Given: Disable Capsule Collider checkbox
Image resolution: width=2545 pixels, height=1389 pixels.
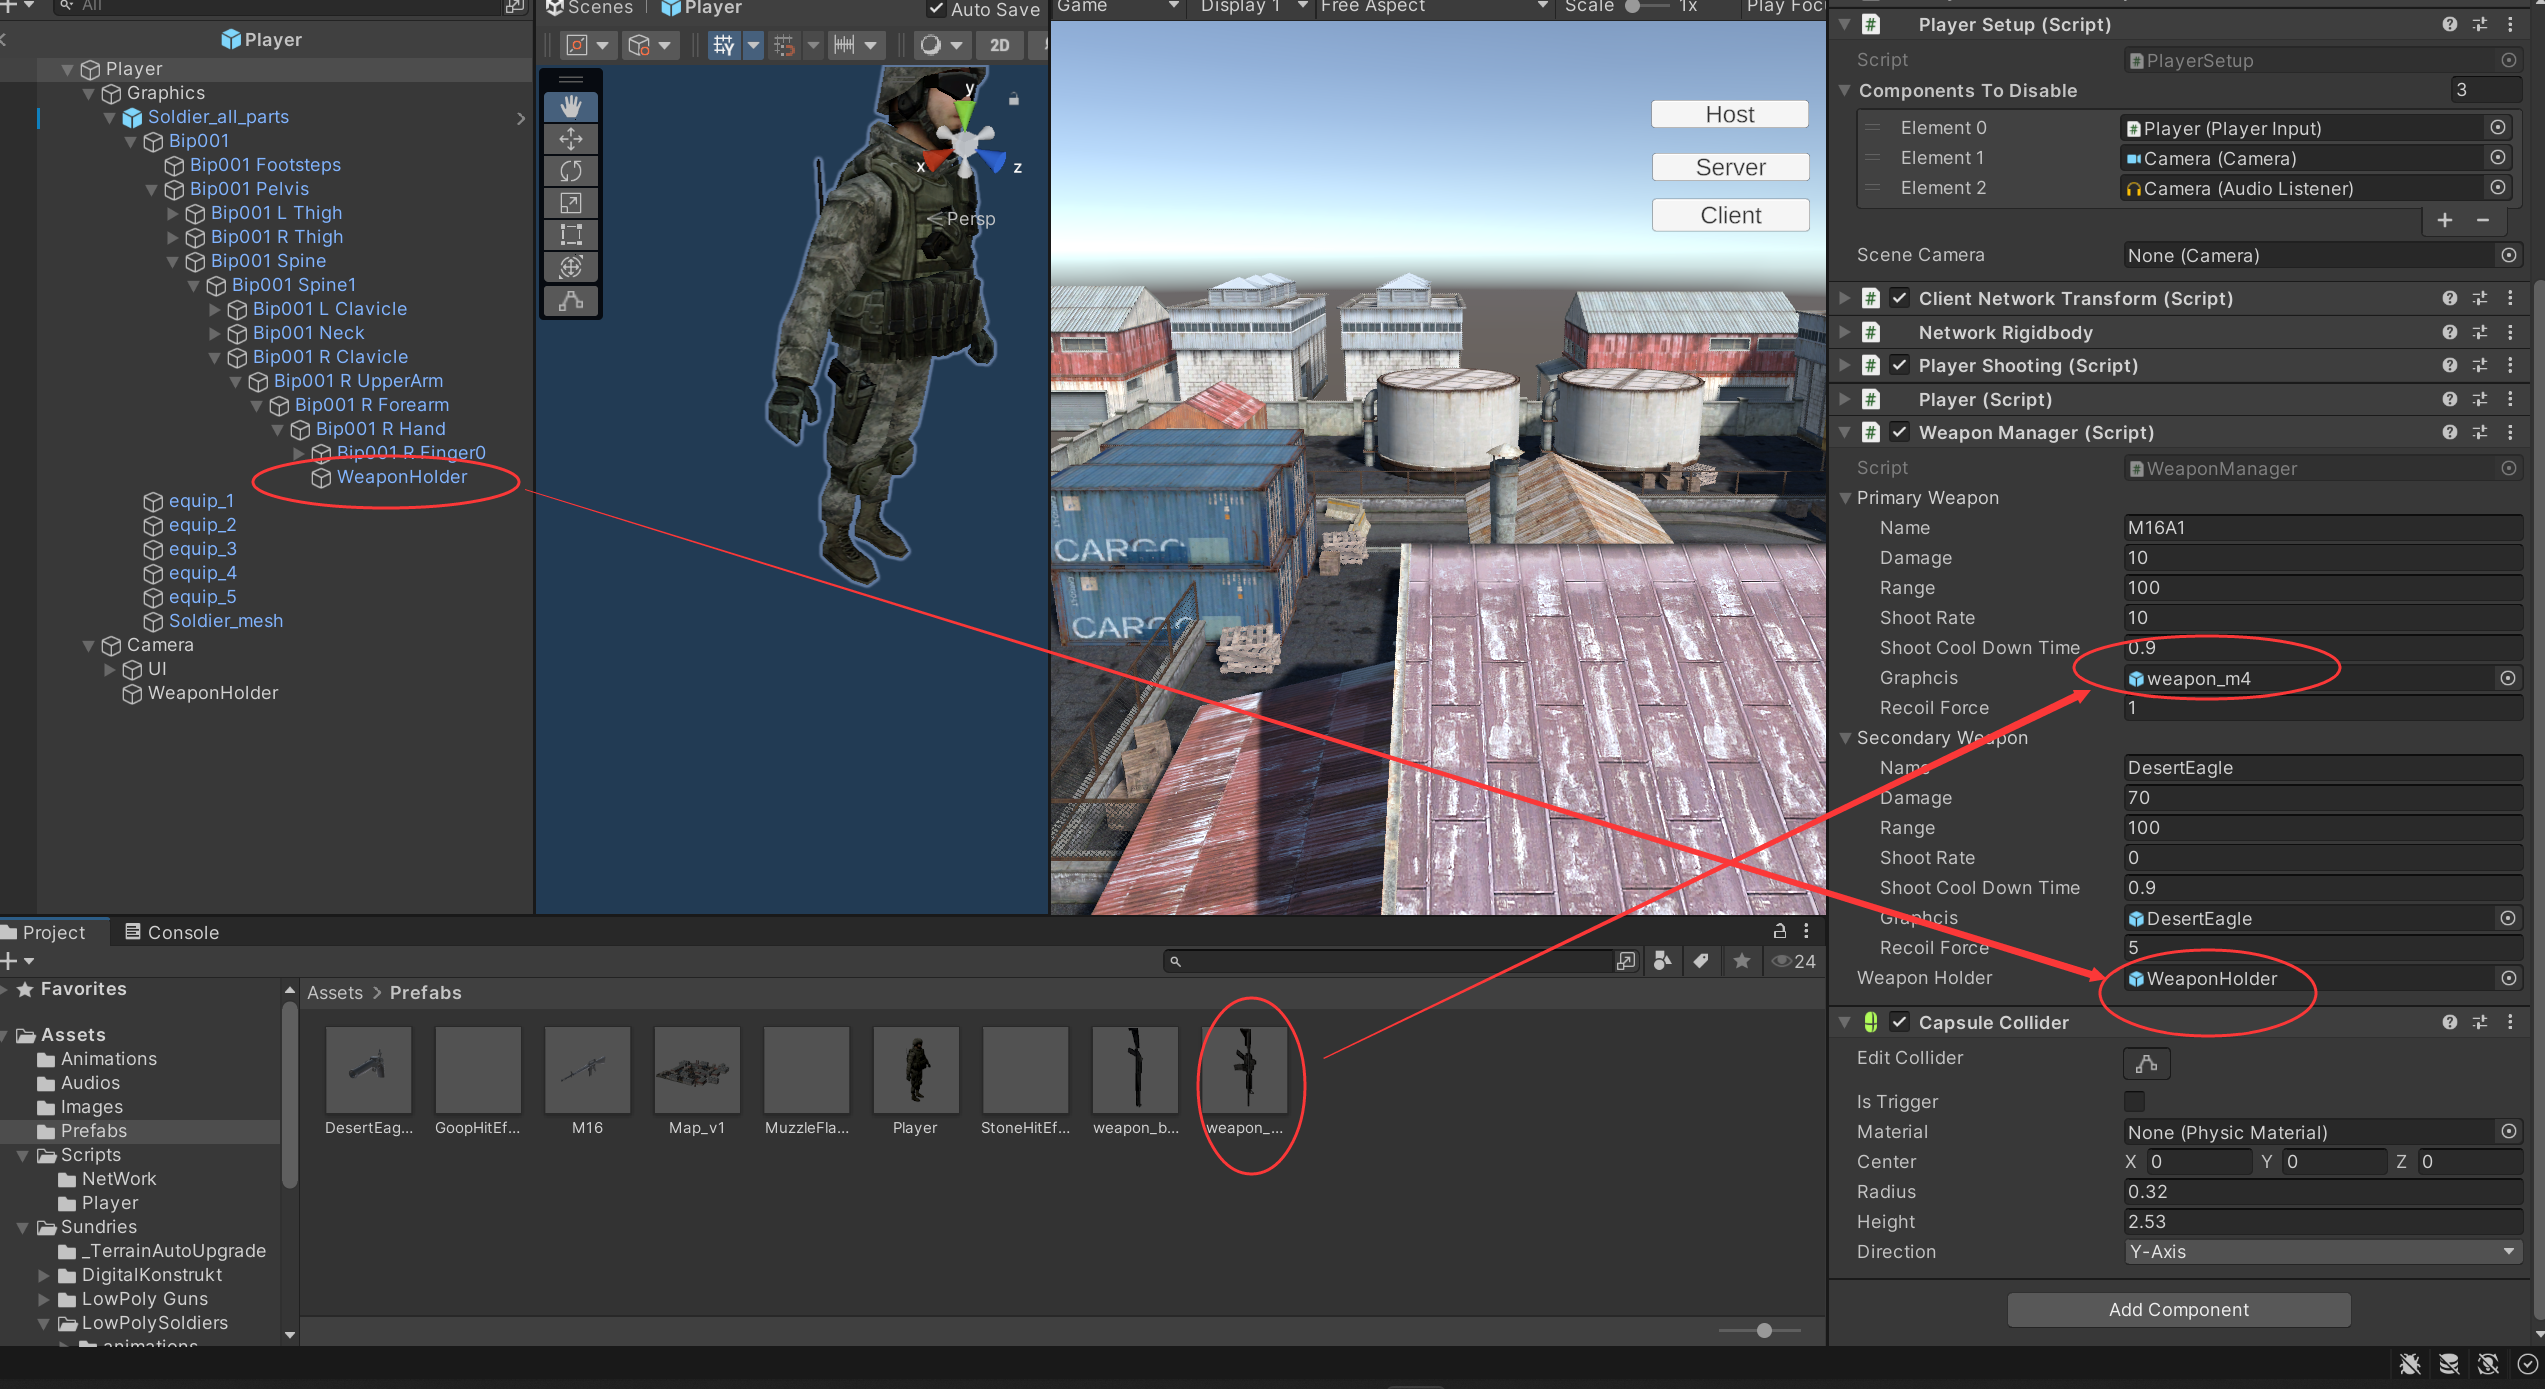Looking at the screenshot, I should click(1900, 1022).
